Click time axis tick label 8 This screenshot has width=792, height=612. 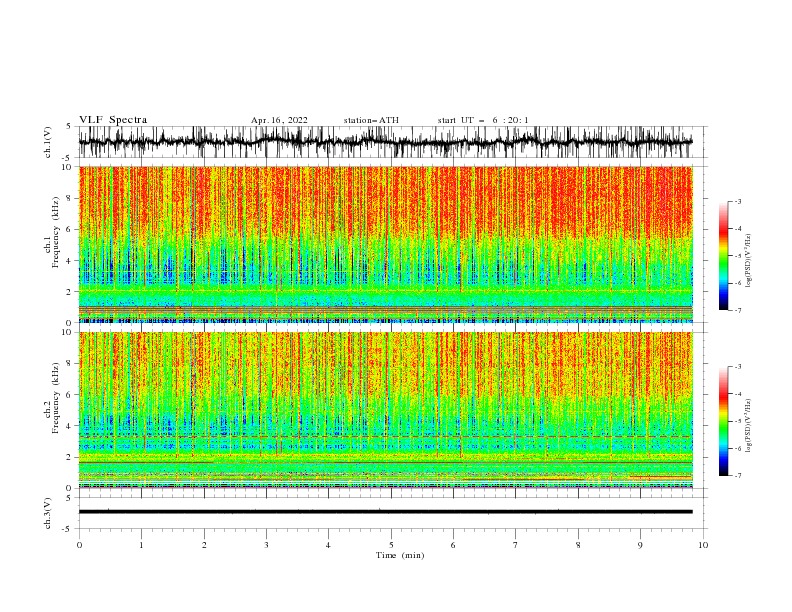pos(578,545)
